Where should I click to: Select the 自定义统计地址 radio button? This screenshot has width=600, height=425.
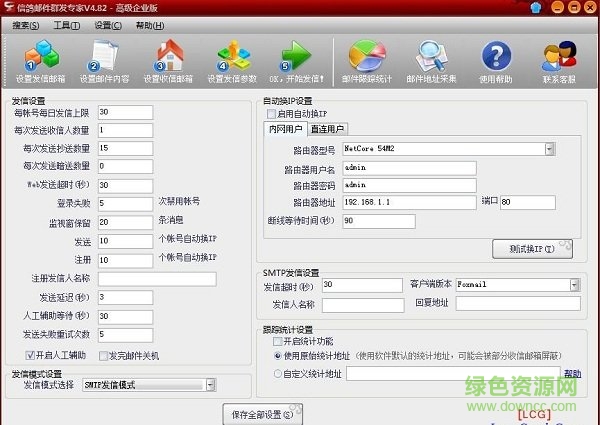[278, 374]
